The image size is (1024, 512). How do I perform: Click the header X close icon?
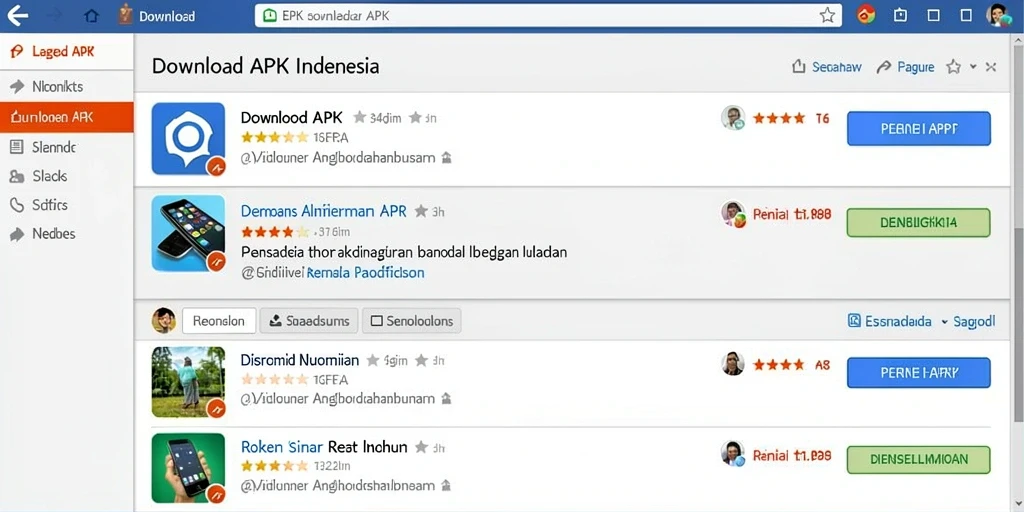(991, 67)
